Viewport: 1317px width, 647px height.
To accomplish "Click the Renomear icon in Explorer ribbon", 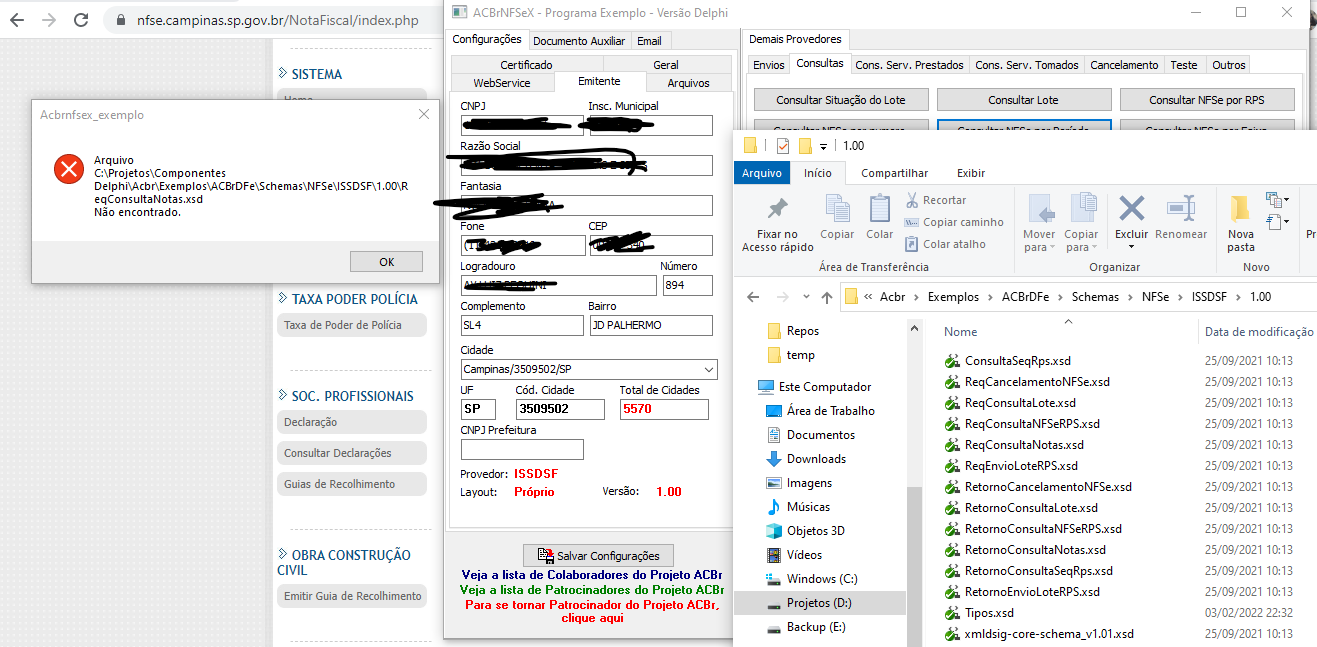I will click(1181, 208).
